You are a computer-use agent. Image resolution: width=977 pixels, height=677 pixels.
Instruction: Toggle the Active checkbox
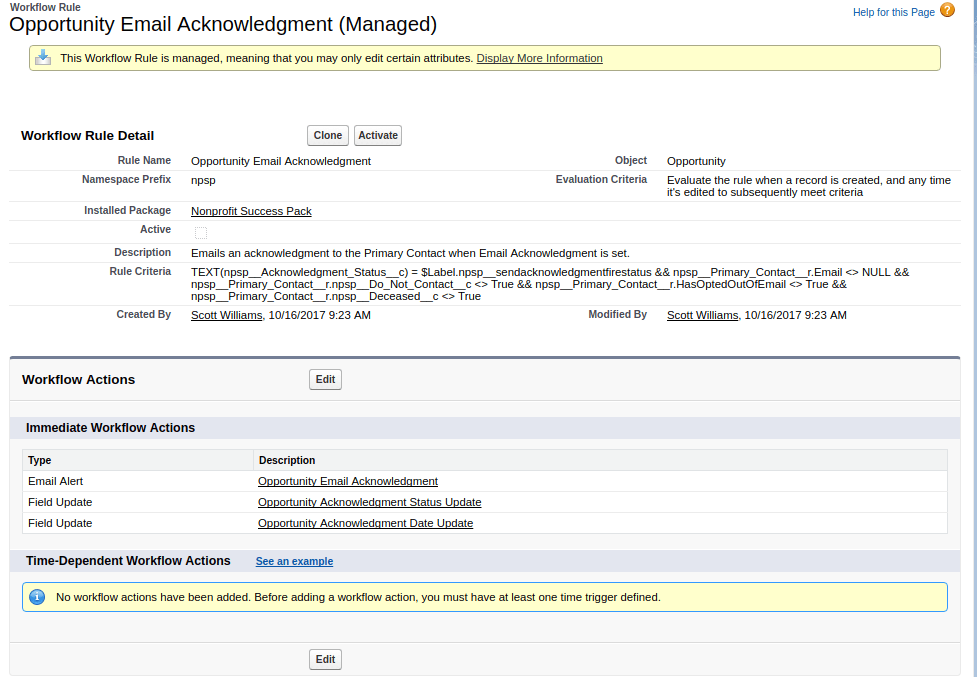click(200, 232)
